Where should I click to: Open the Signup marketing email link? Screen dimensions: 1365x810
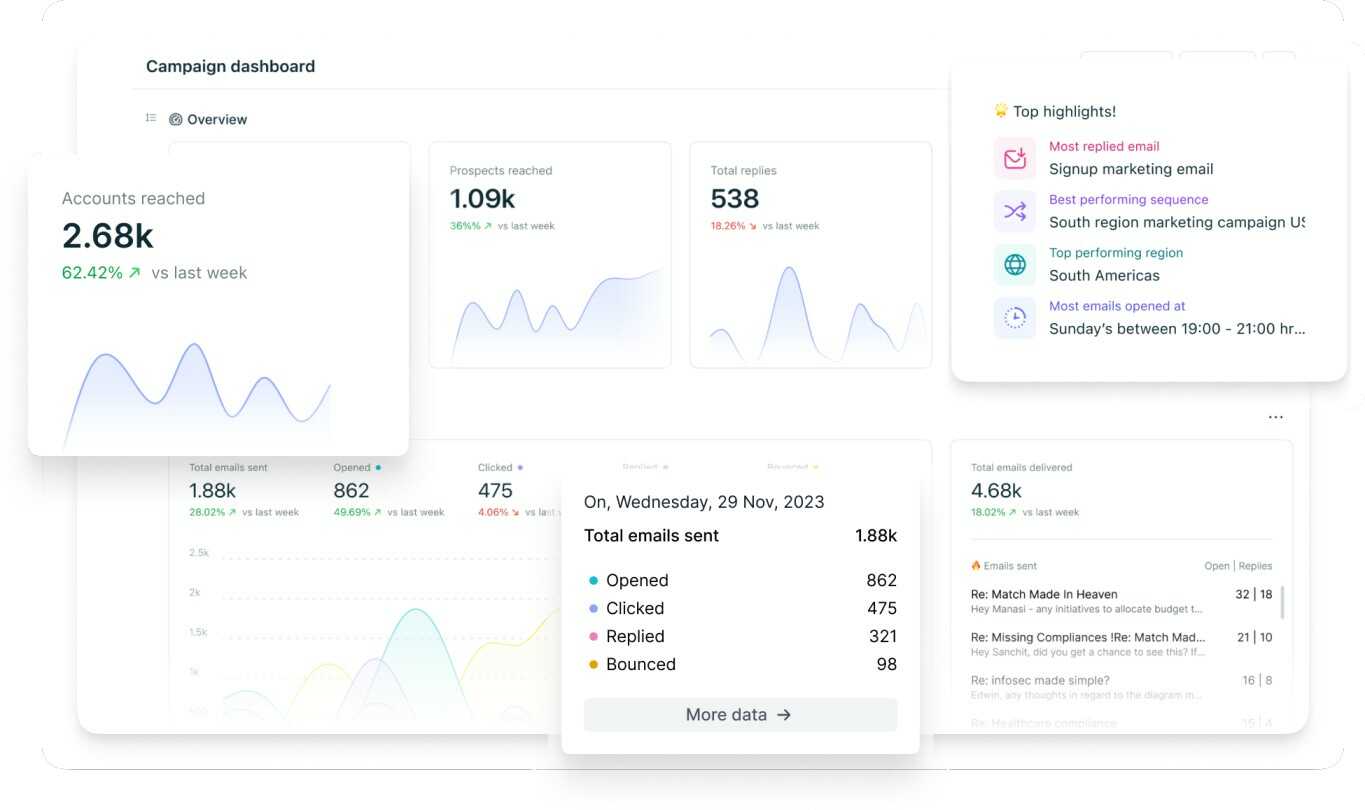[x=1130, y=168]
